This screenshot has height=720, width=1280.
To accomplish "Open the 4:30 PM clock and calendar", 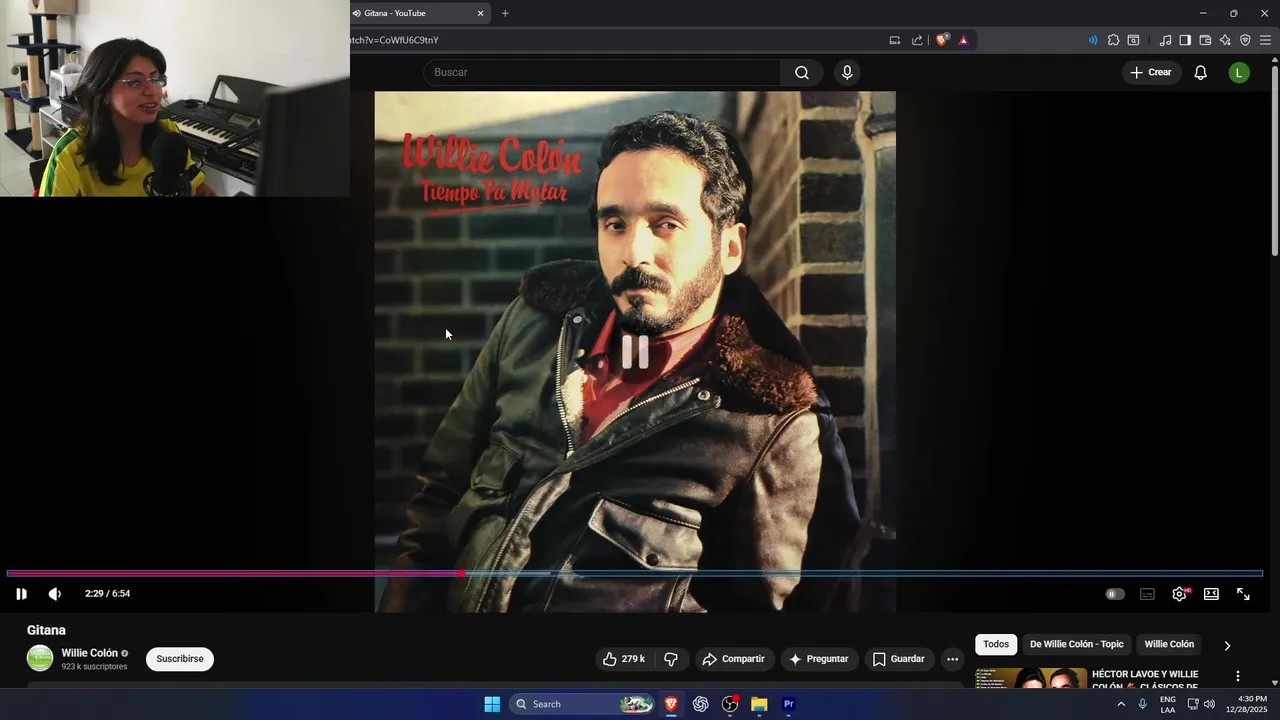I will (1246, 704).
